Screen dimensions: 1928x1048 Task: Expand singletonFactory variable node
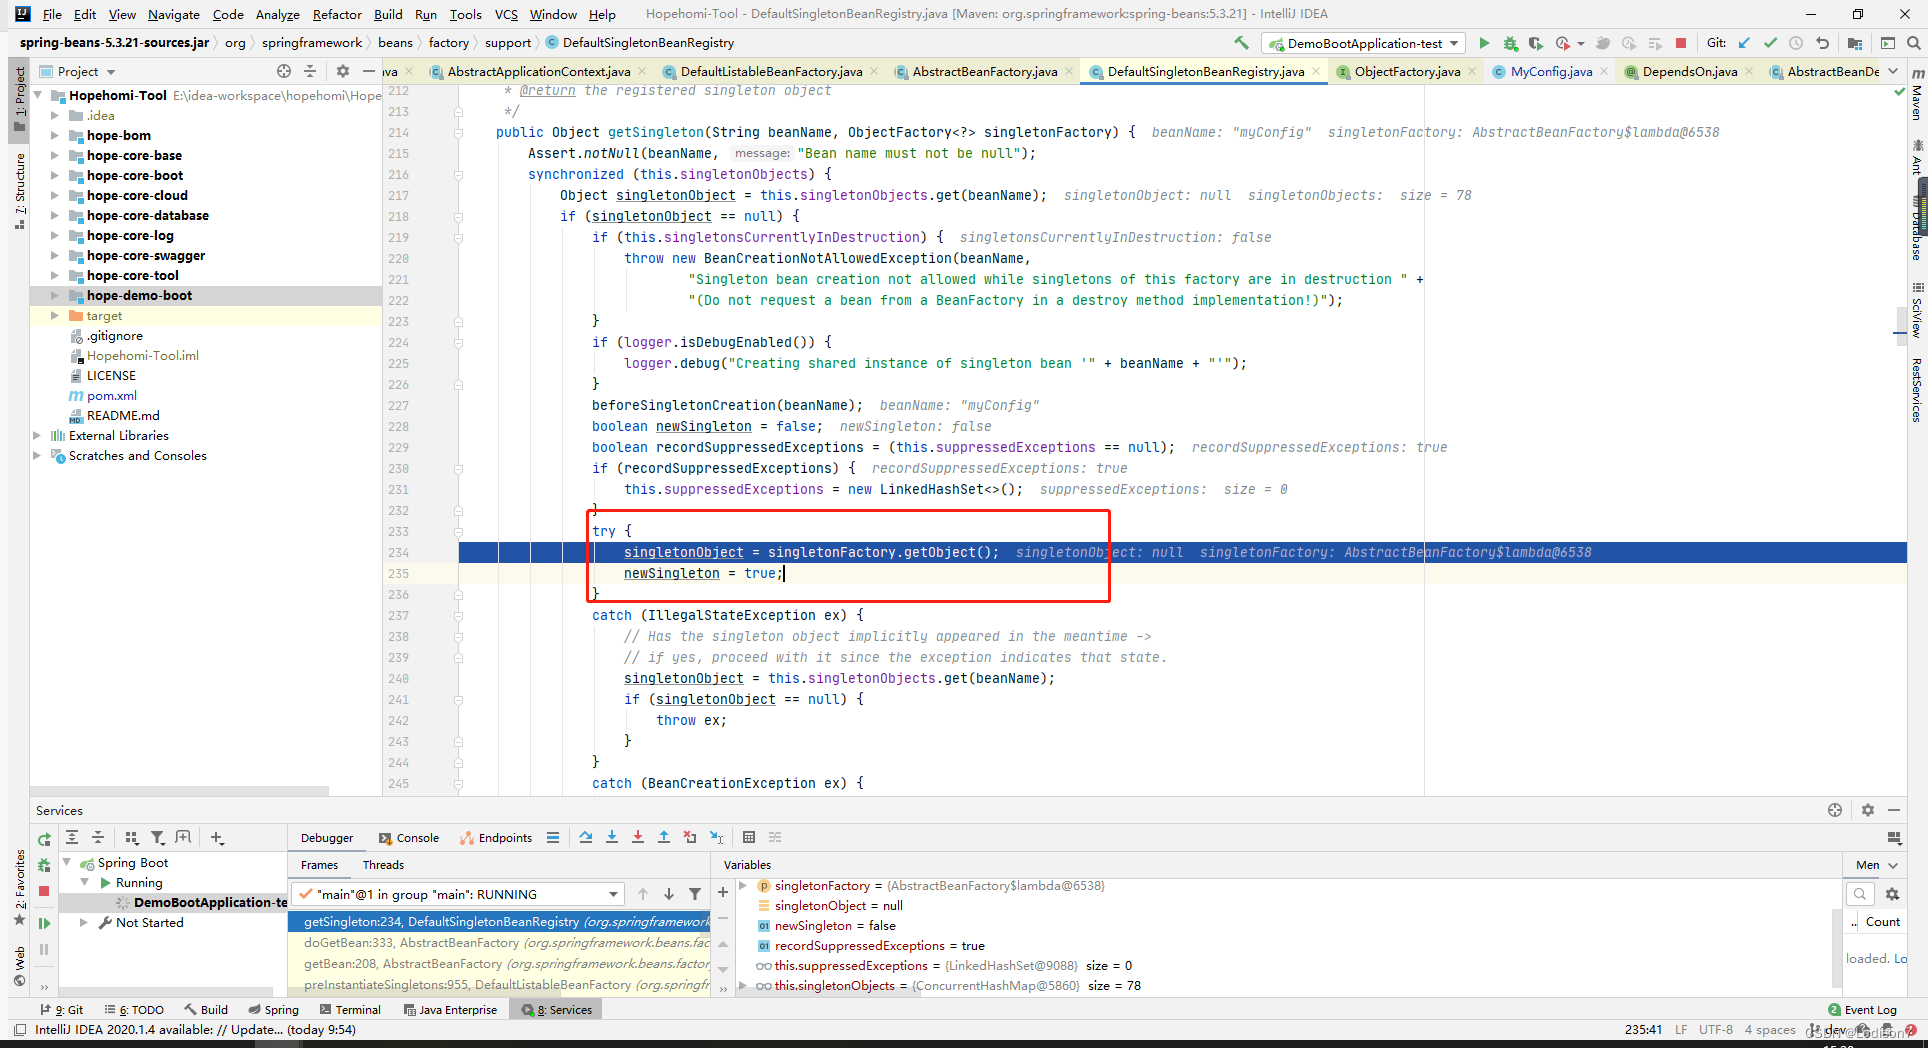click(x=743, y=885)
